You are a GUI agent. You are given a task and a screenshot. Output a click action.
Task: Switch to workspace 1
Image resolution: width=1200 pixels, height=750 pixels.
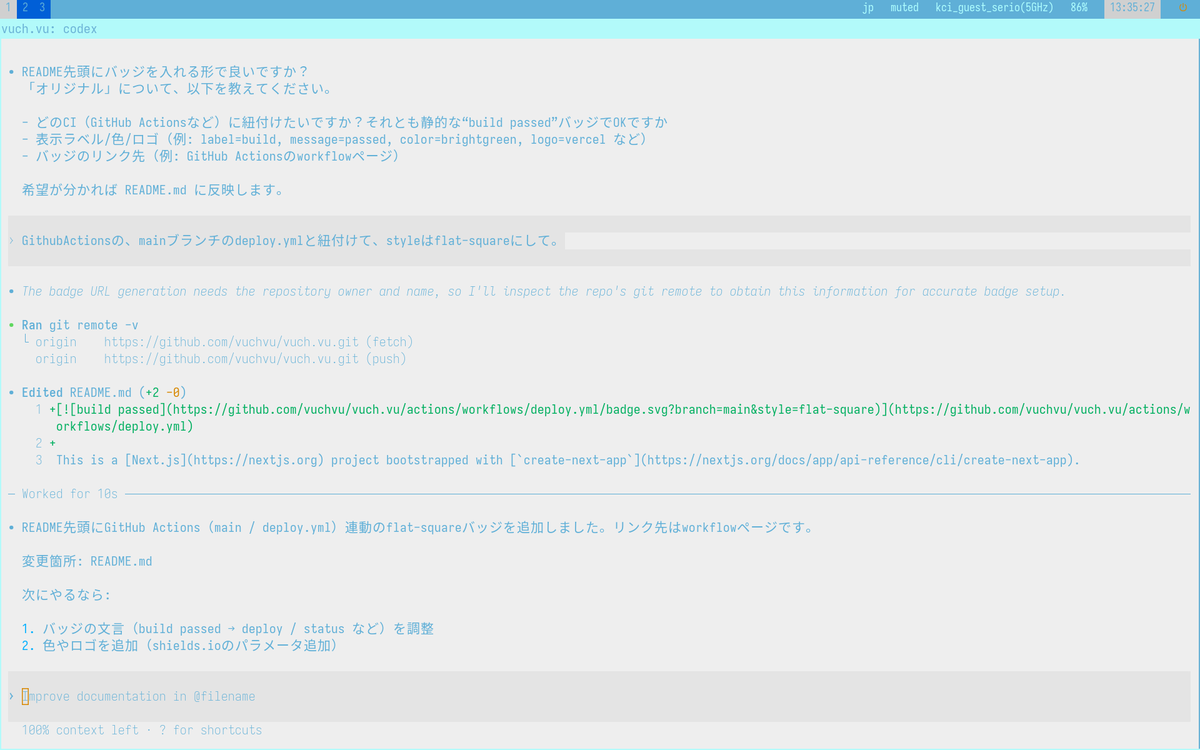coord(7,7)
